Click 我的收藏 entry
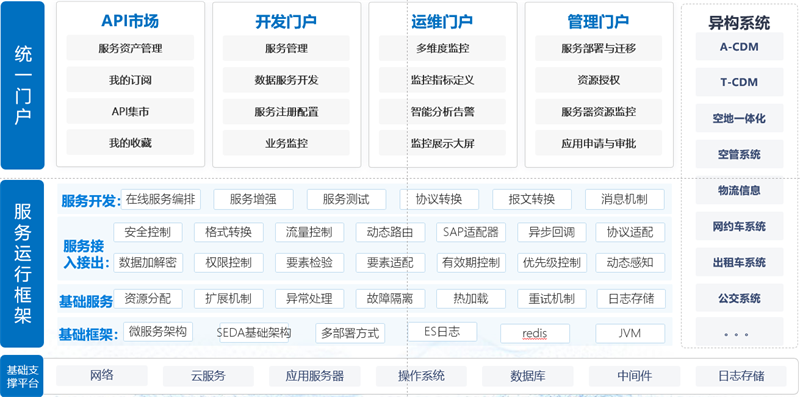800x397 pixels. [x=130, y=143]
